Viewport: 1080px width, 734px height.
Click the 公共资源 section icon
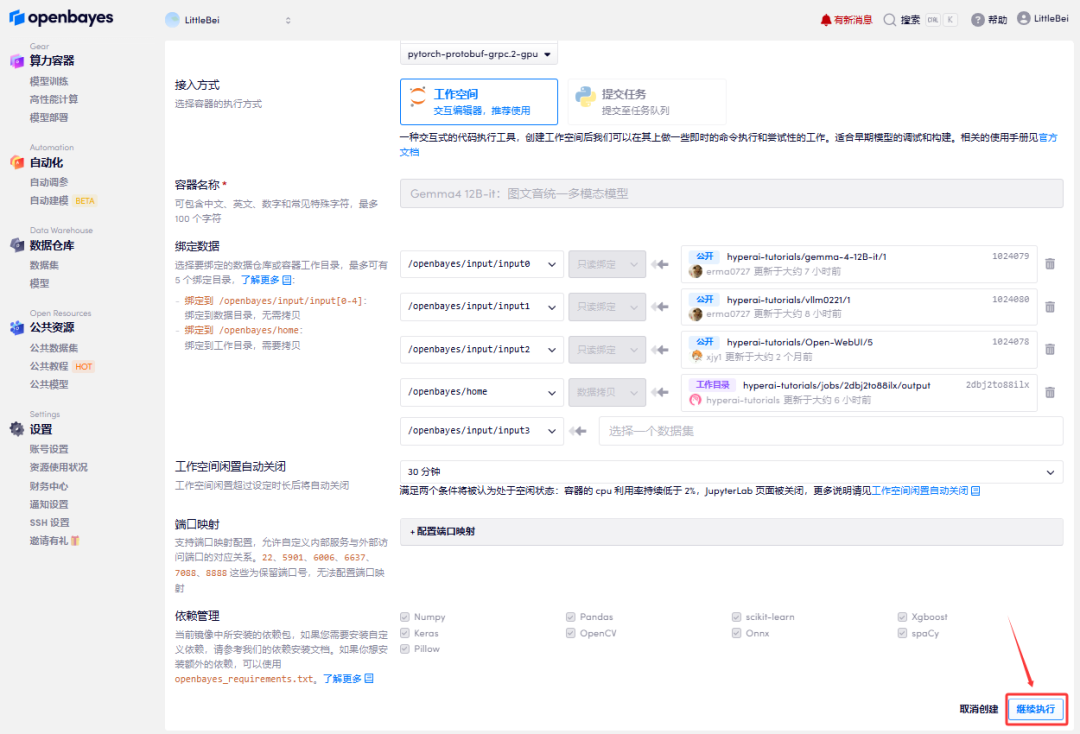[17, 328]
